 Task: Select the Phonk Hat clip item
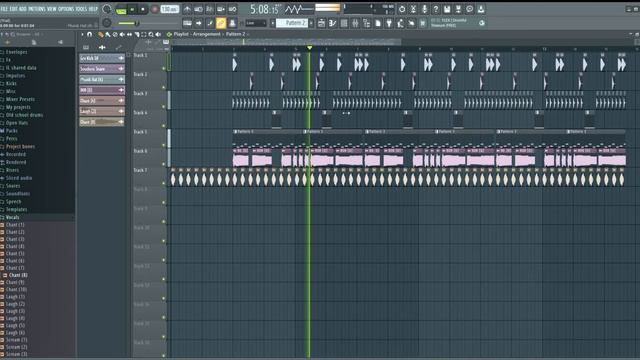point(102,80)
